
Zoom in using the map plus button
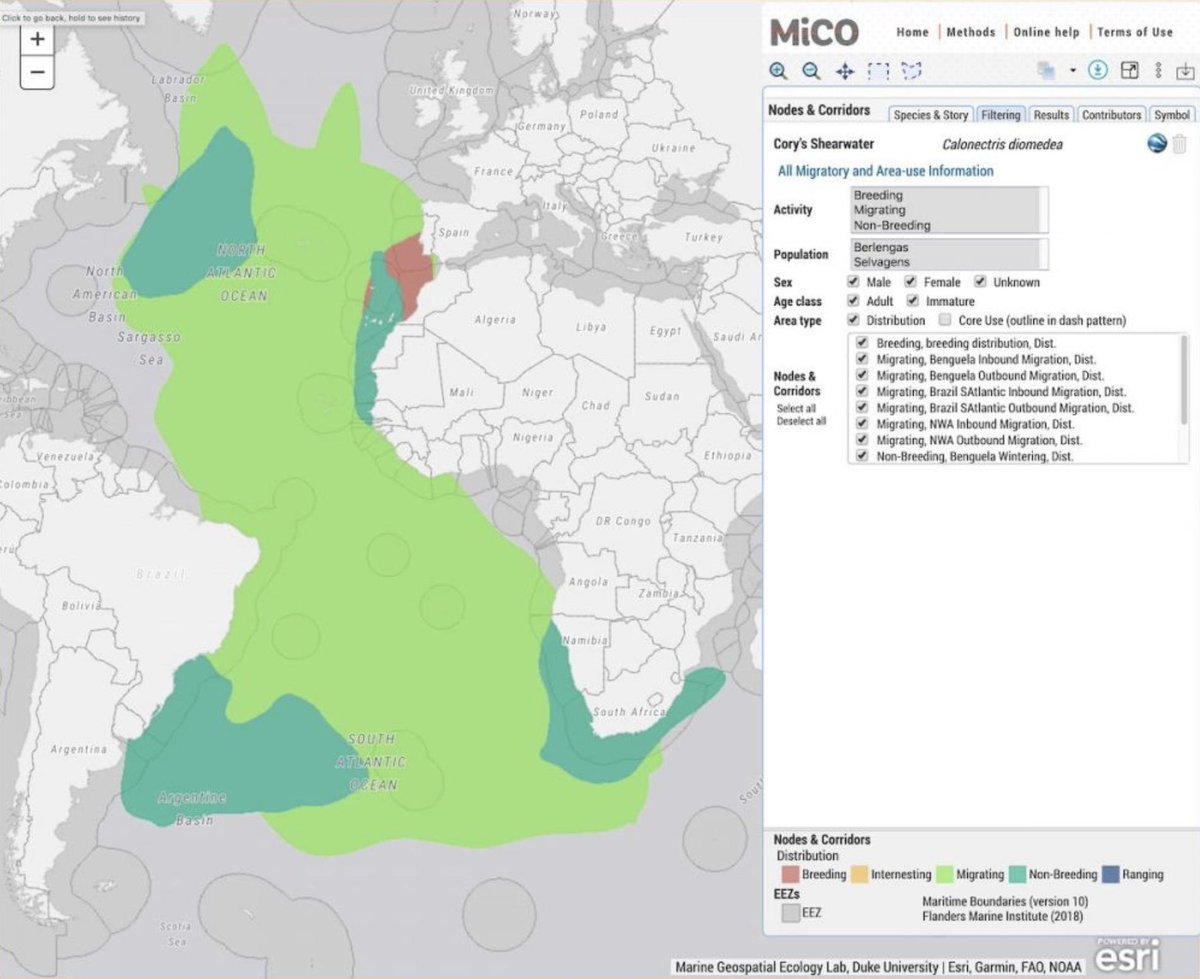pos(37,41)
